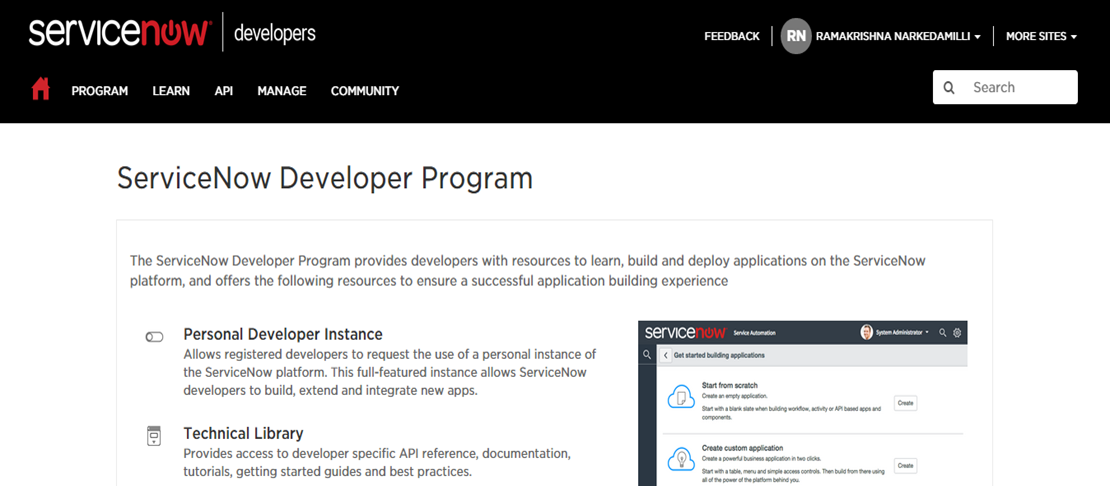The image size is (1110, 486).
Task: Go to the red home icon
Action: [x=40, y=89]
